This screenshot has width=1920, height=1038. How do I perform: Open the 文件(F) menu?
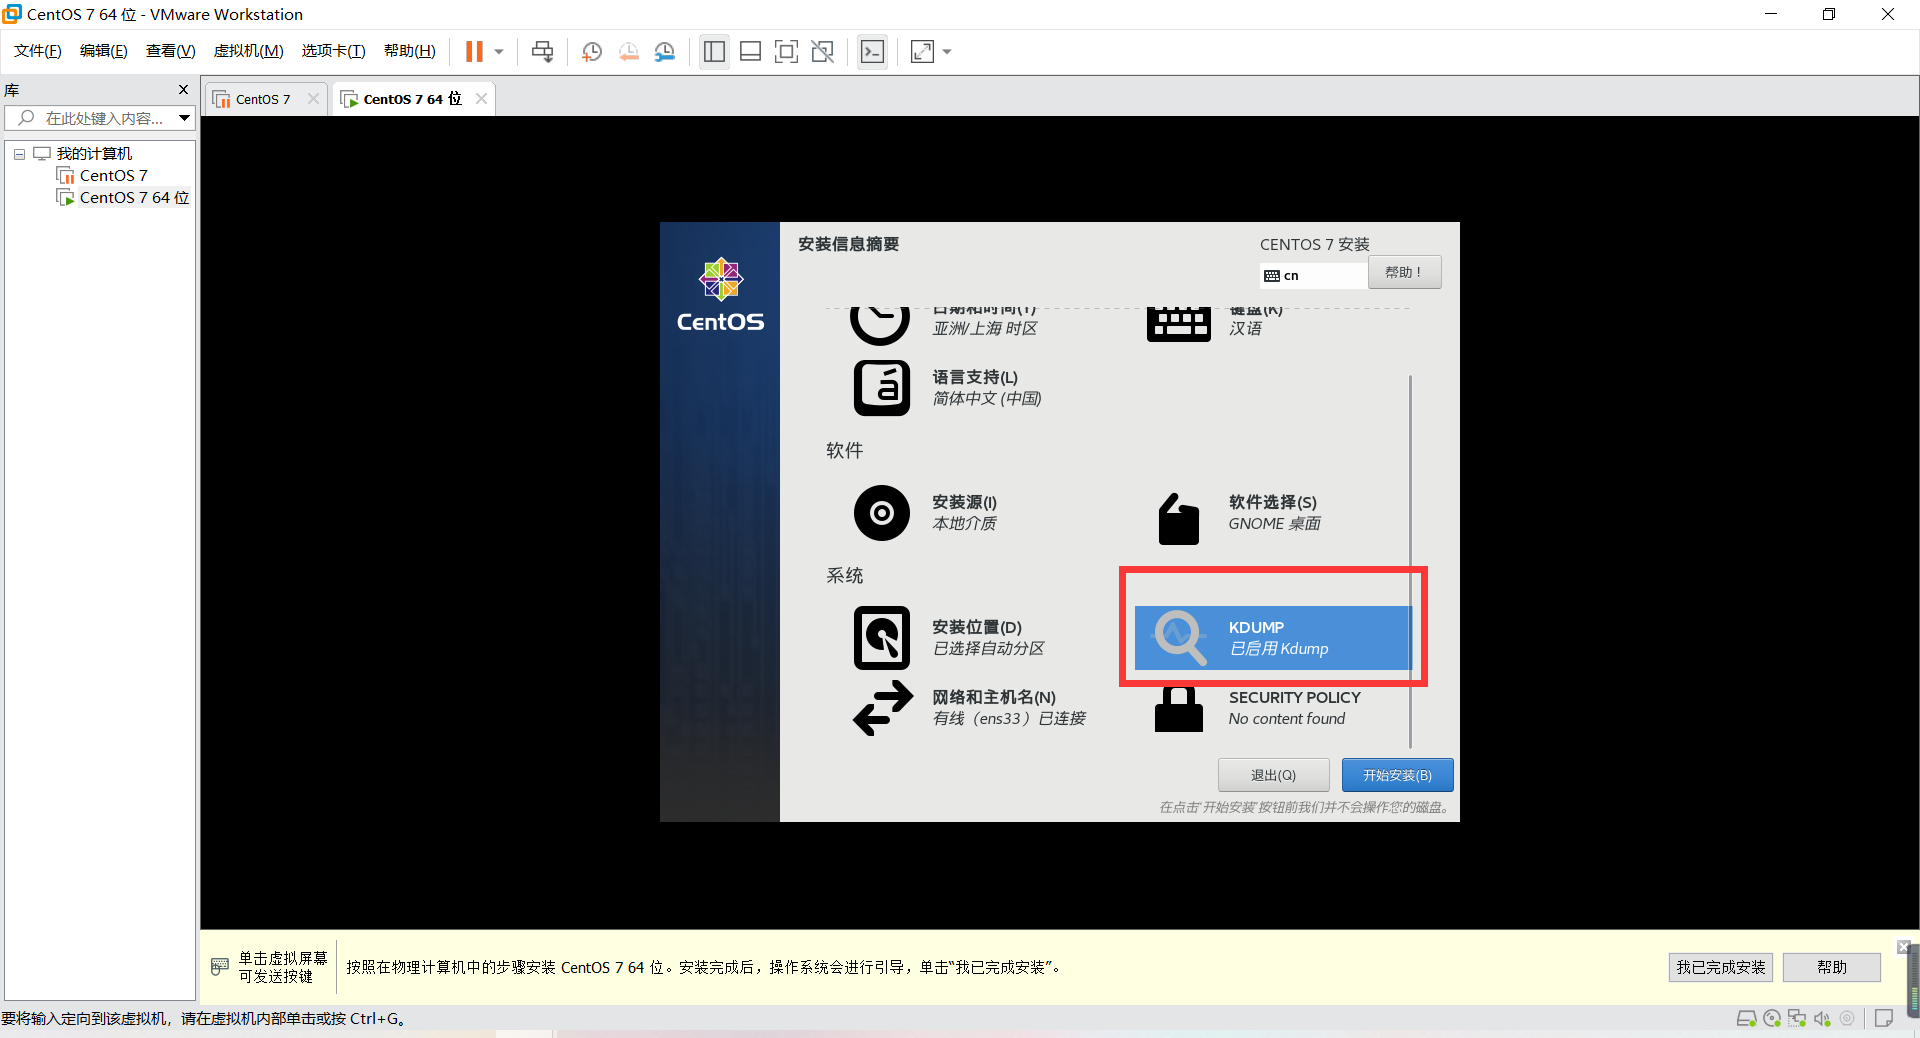[x=38, y=51]
